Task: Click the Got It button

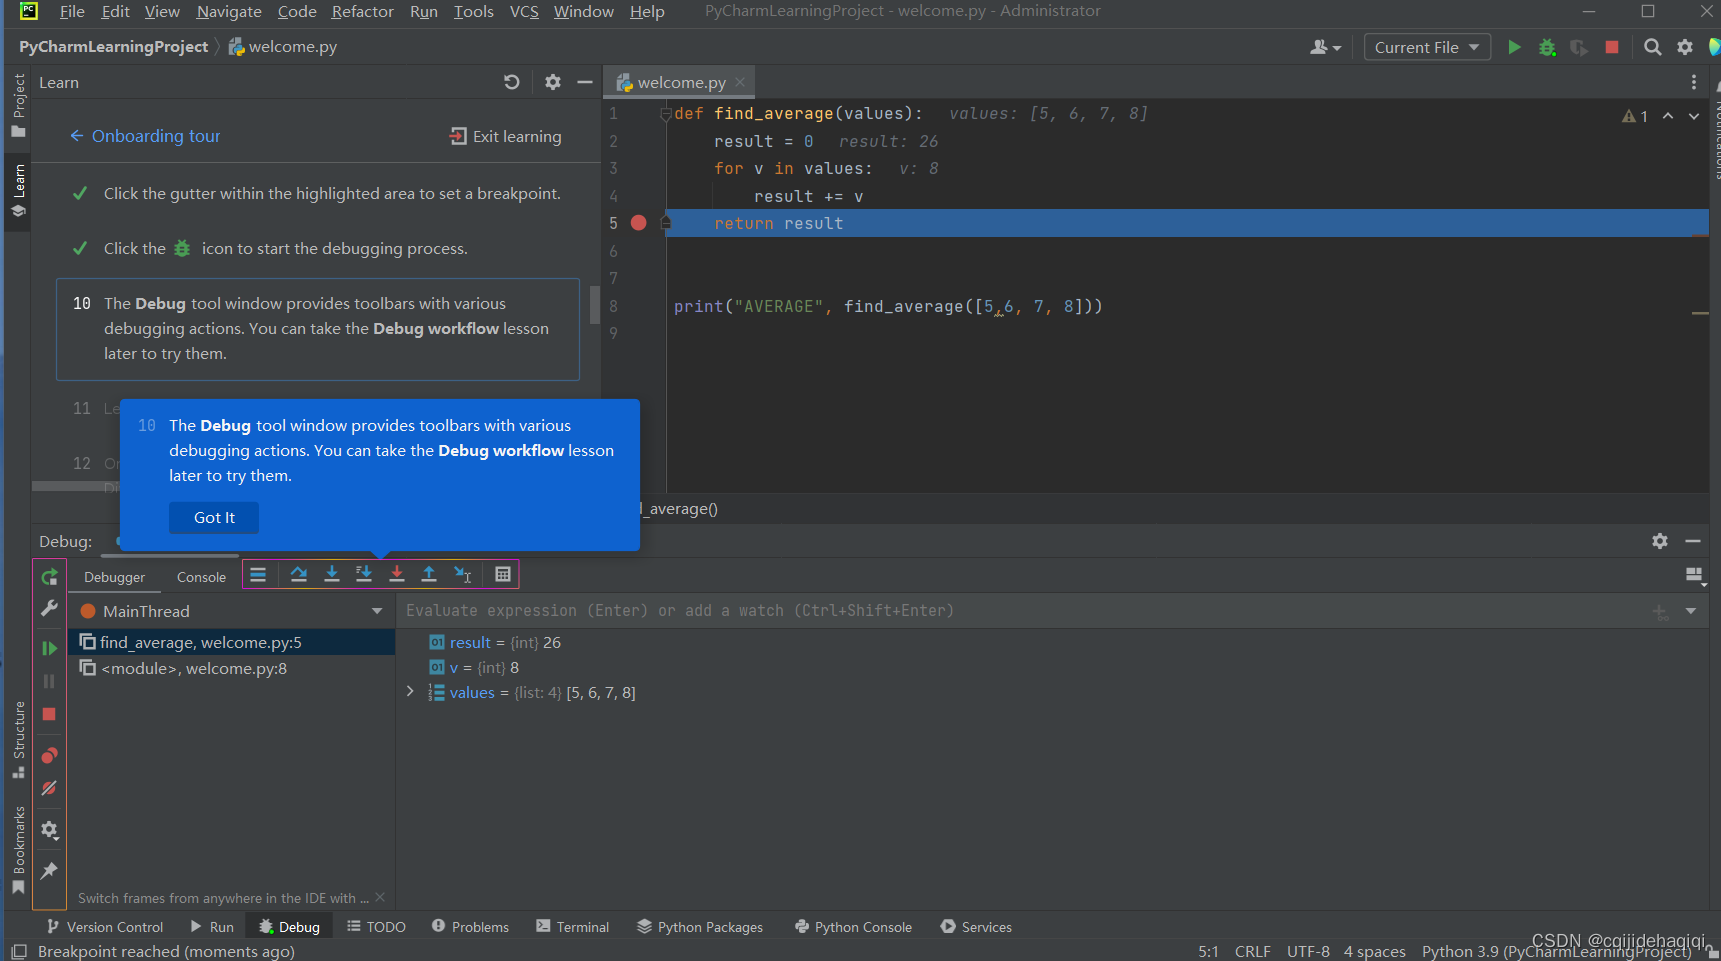Action: click(214, 517)
